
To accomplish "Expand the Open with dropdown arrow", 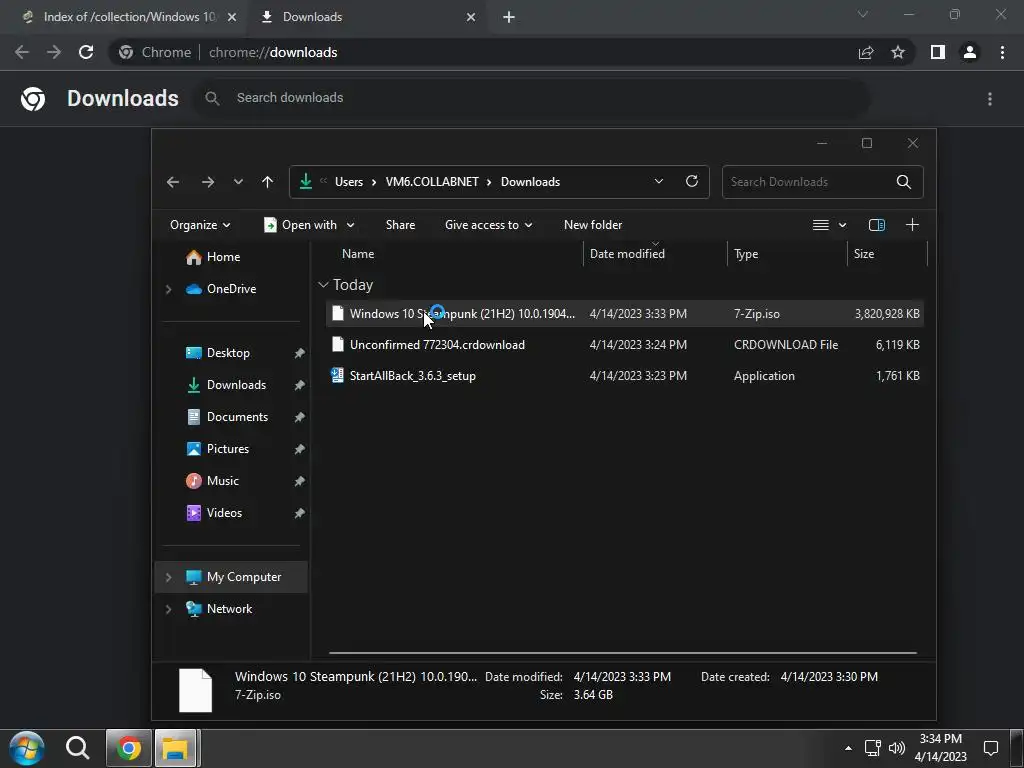I will pos(351,225).
